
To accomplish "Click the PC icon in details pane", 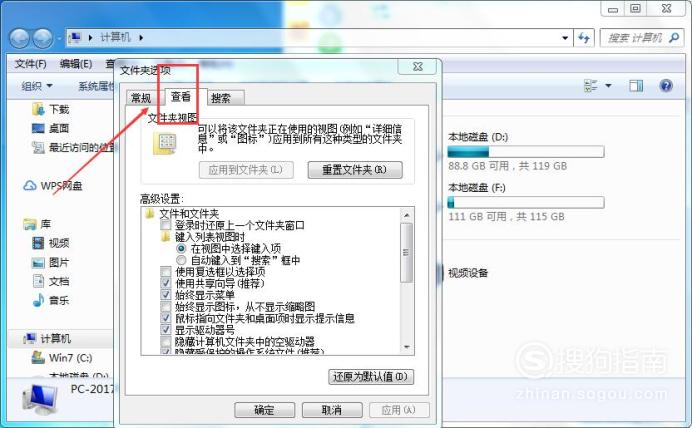I will 40,401.
